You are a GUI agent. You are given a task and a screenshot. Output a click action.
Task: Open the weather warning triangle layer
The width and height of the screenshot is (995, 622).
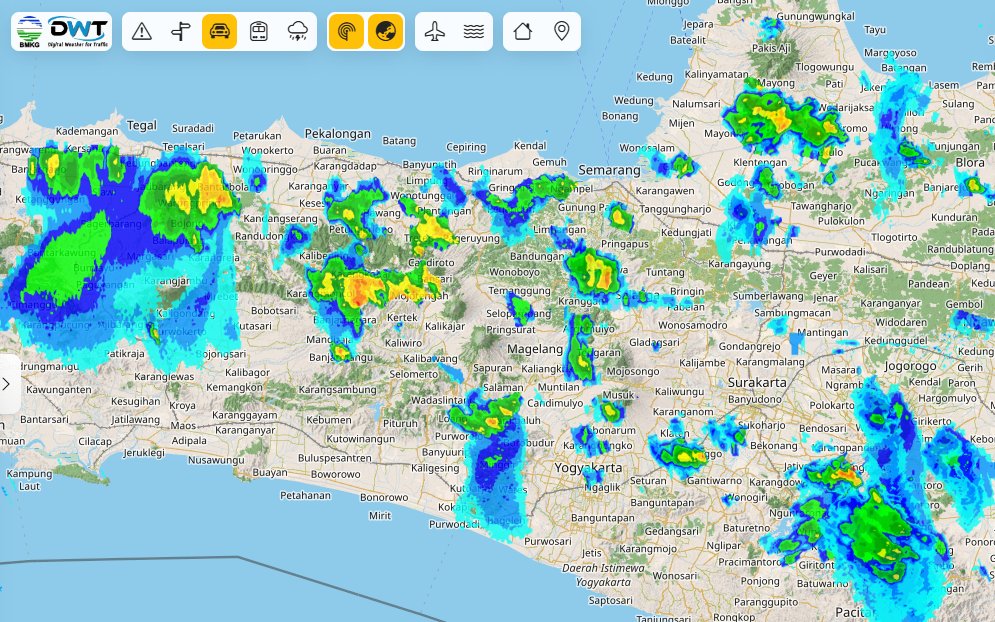[x=142, y=31]
